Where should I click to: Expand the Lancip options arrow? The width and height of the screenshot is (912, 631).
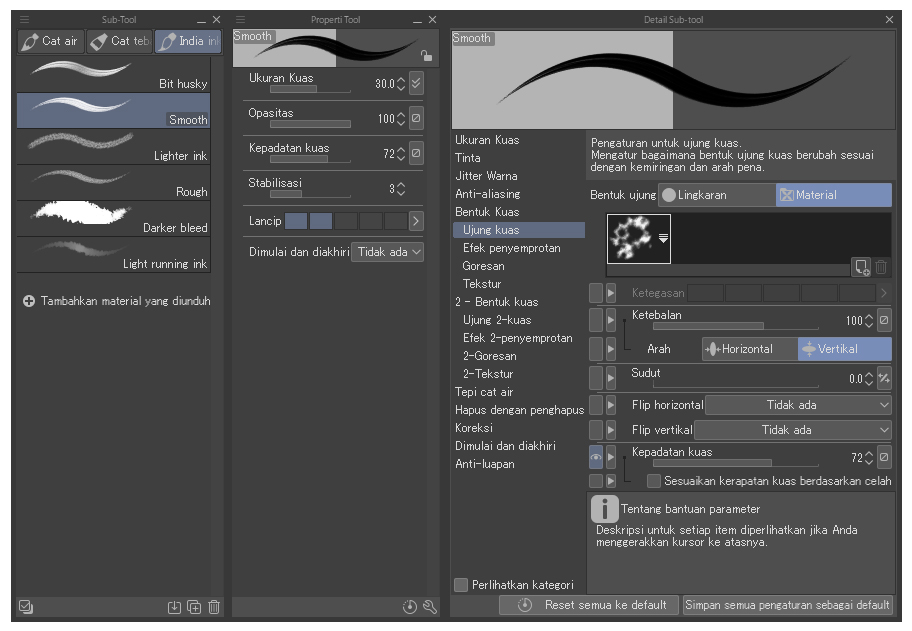click(416, 220)
